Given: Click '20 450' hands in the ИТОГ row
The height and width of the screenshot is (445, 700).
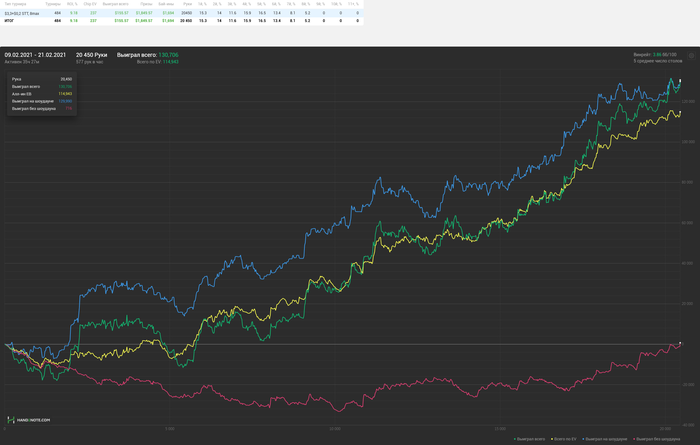Looking at the screenshot, I should [186, 21].
